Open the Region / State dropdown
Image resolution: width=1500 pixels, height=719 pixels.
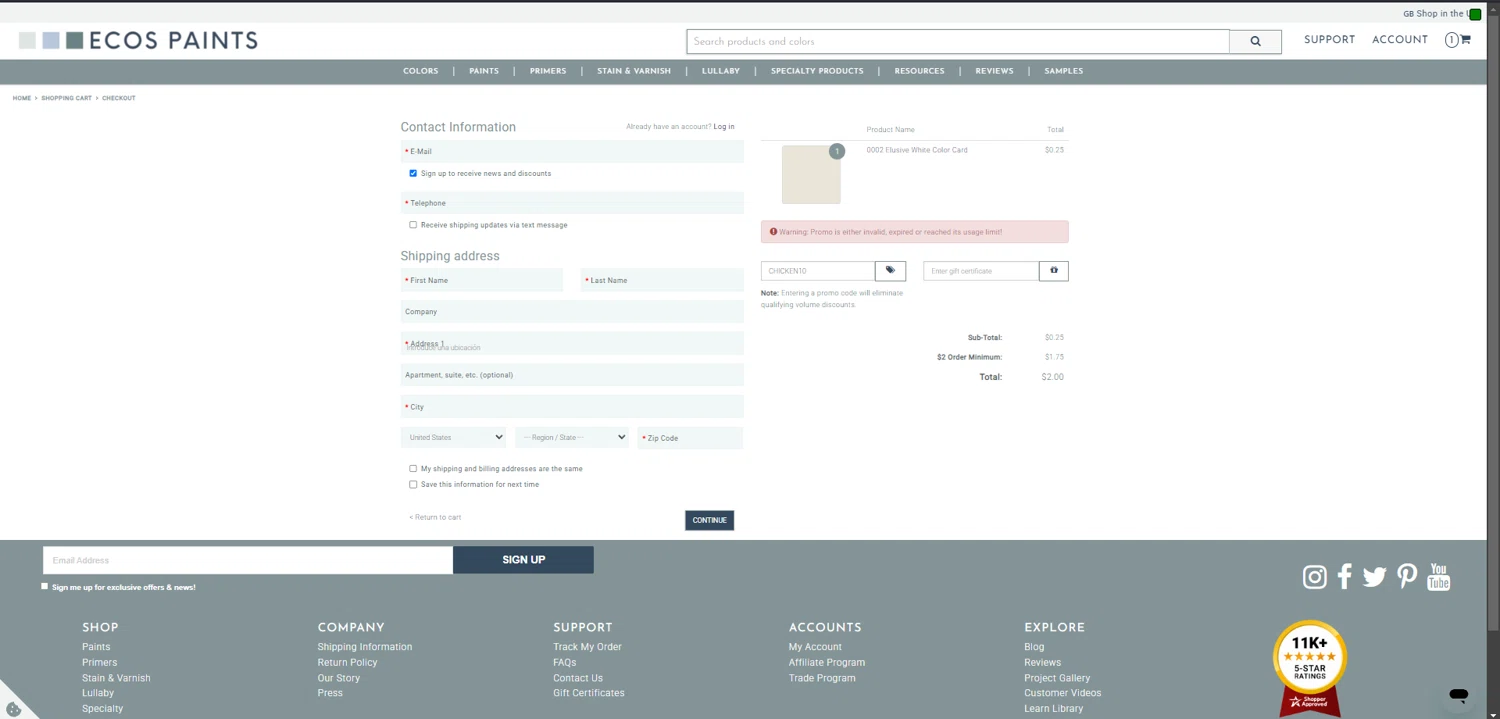pyautogui.click(x=572, y=437)
